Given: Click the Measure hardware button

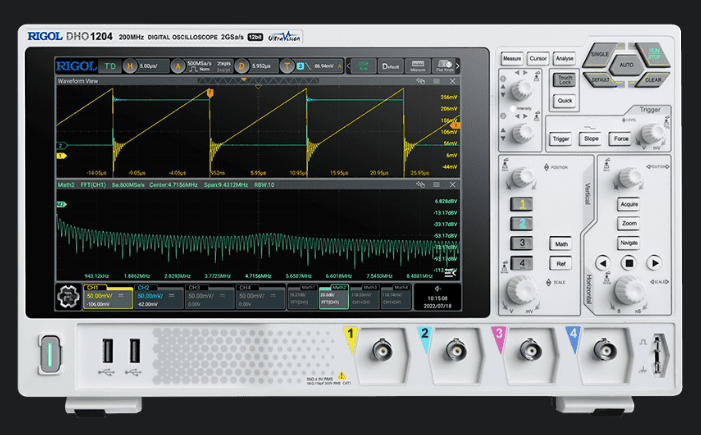Looking at the screenshot, I should pos(512,59).
